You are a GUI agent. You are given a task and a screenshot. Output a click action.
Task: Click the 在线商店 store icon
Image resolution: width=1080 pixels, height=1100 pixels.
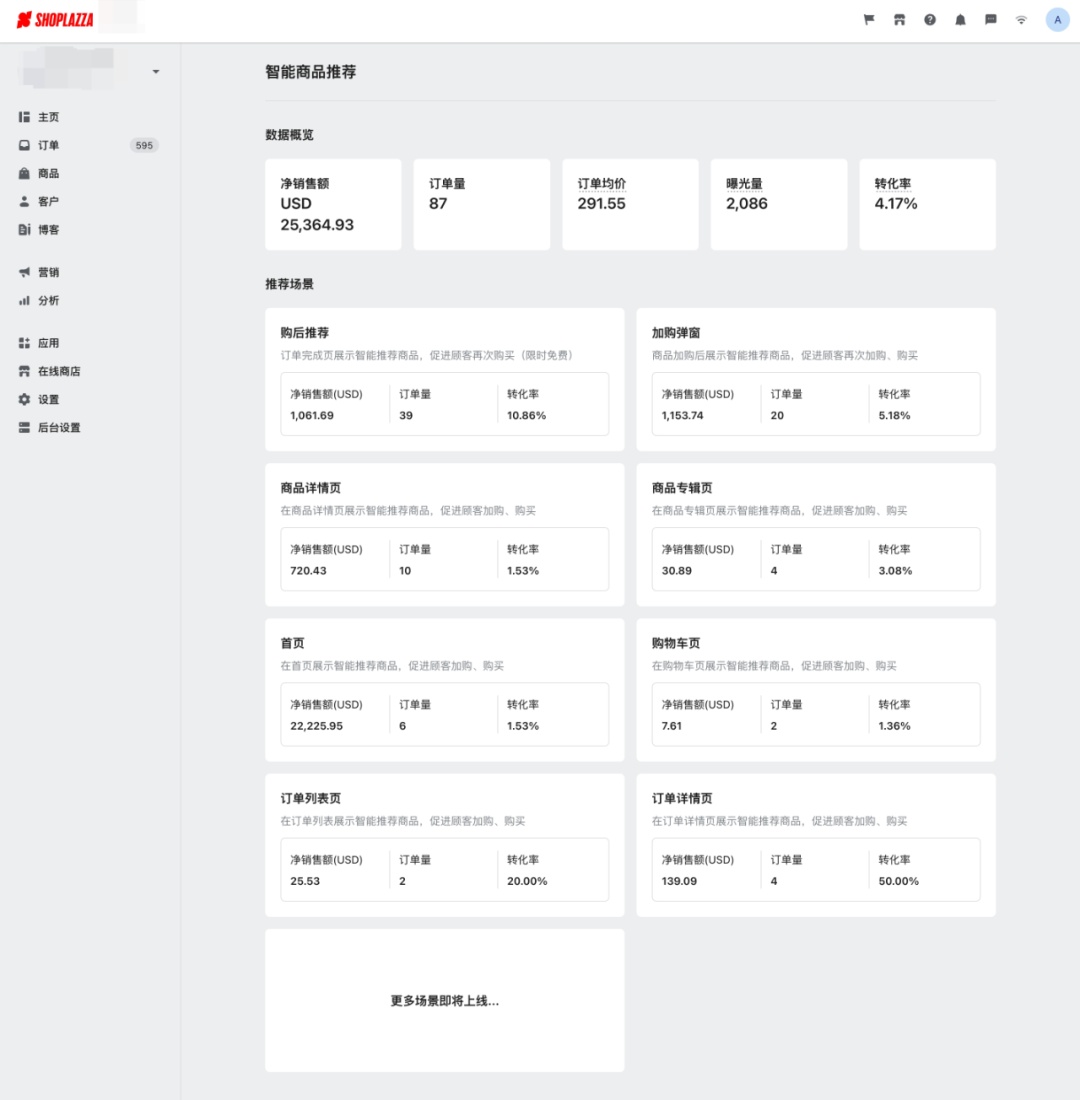pyautogui.click(x=25, y=371)
